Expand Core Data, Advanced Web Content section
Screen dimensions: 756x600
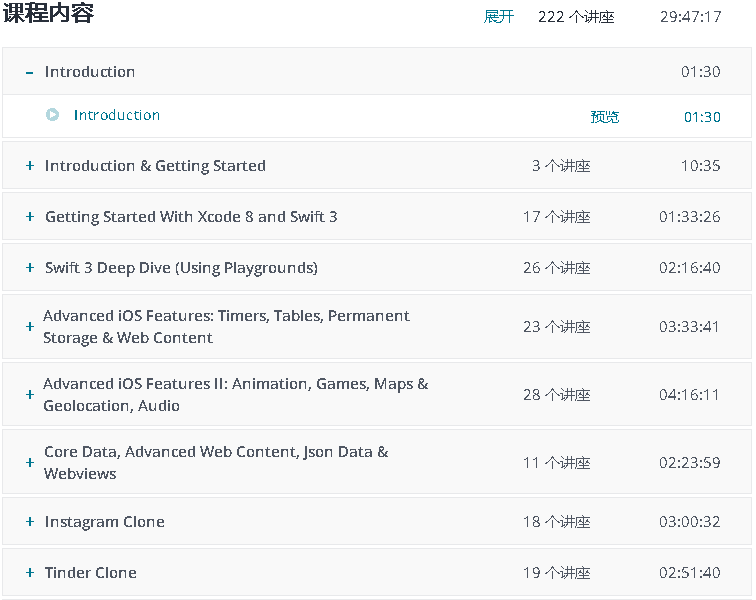30,463
